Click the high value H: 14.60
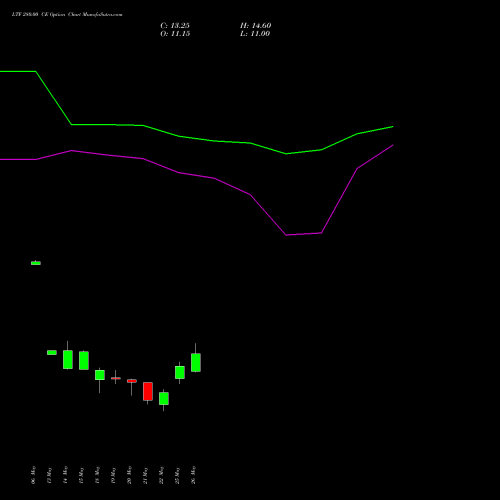The height and width of the screenshot is (500, 500). 255,26
